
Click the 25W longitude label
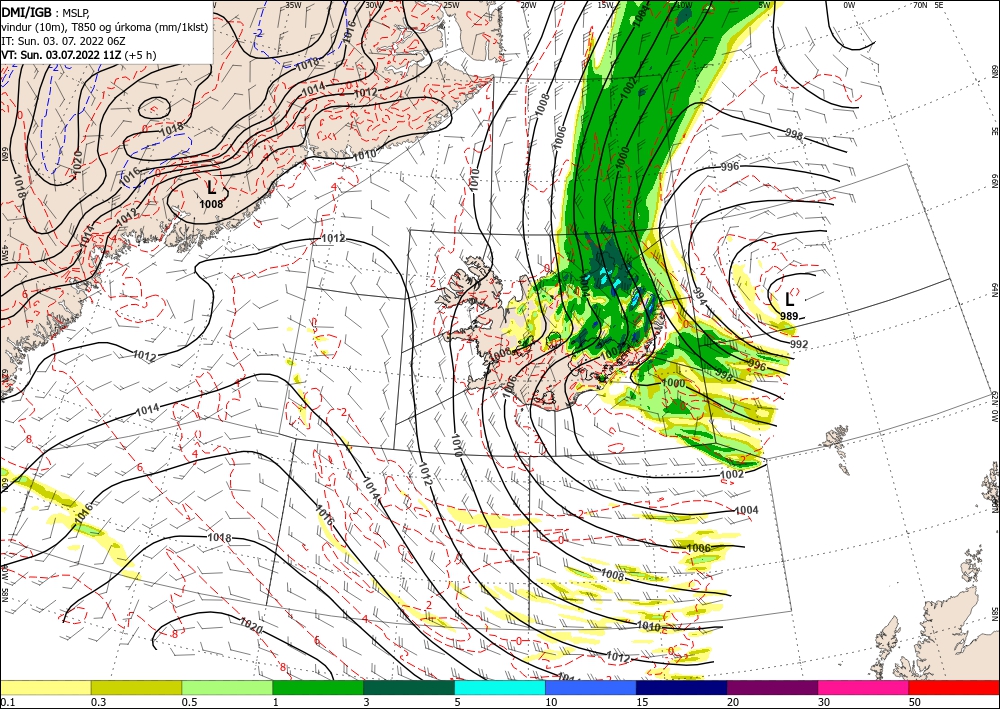tap(450, 4)
